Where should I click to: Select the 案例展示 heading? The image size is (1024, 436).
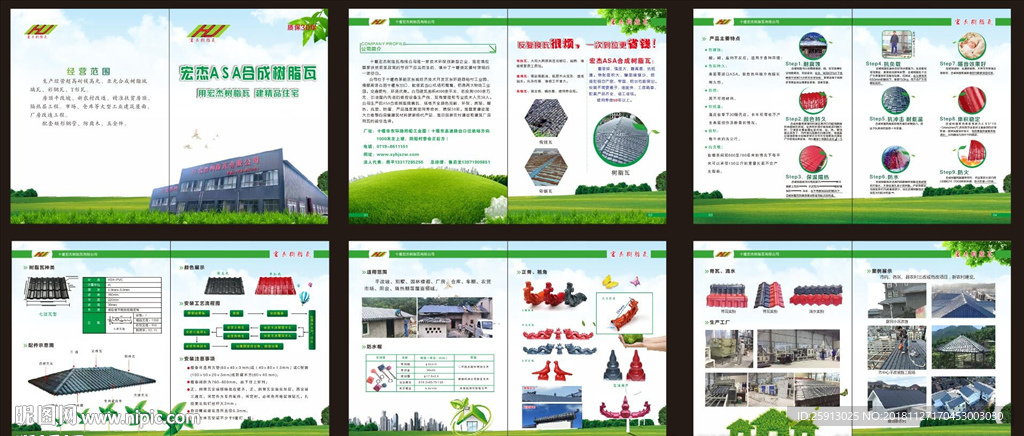pos(884,270)
